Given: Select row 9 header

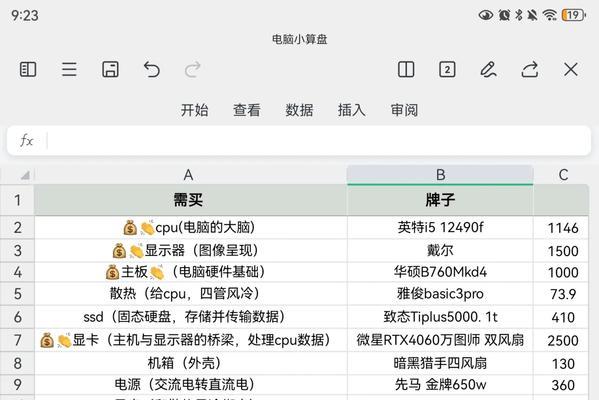Looking at the screenshot, I should (17, 385).
